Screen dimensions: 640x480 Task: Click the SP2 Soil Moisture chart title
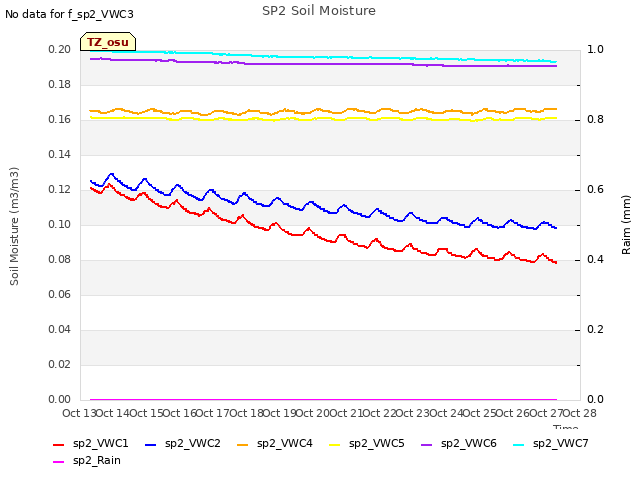(319, 11)
